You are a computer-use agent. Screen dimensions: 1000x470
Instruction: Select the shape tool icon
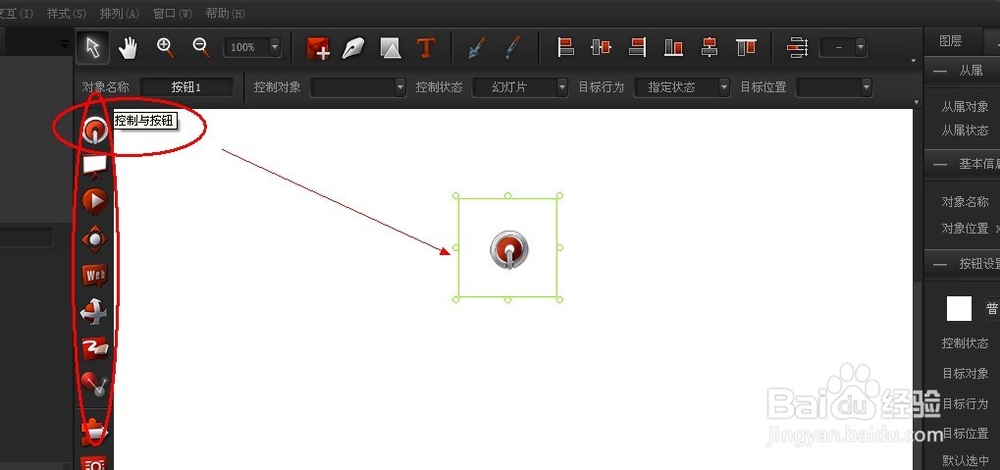(x=390, y=48)
